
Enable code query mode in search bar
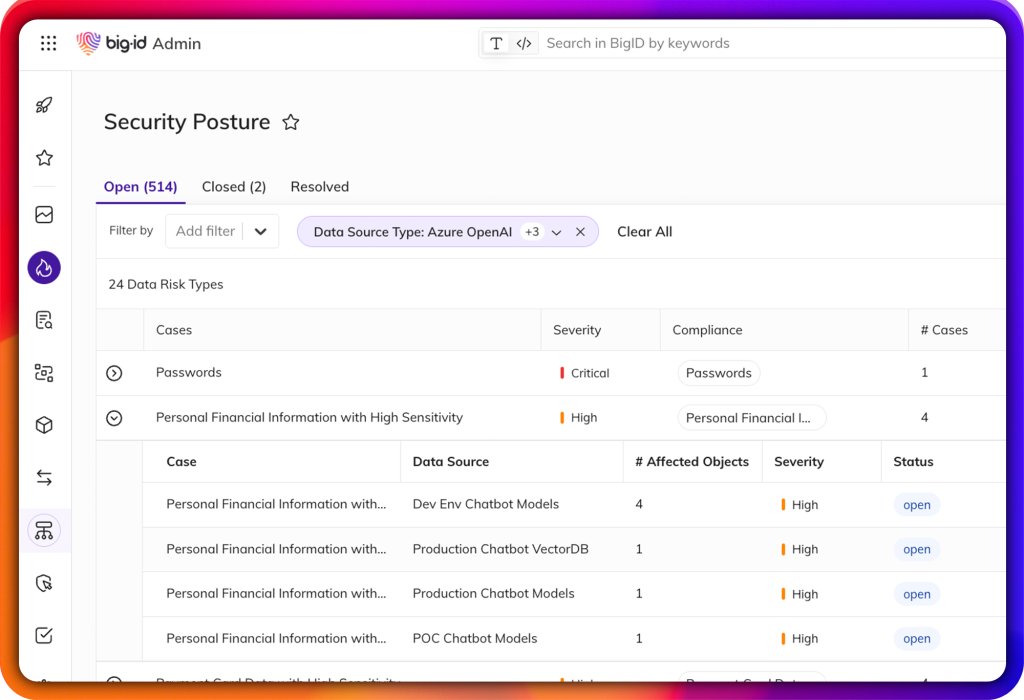tap(524, 43)
